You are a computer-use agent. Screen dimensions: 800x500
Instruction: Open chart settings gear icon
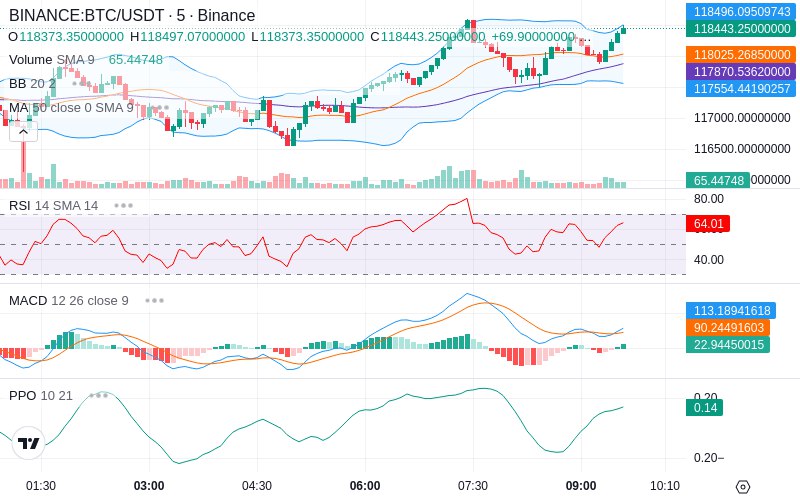point(743,487)
